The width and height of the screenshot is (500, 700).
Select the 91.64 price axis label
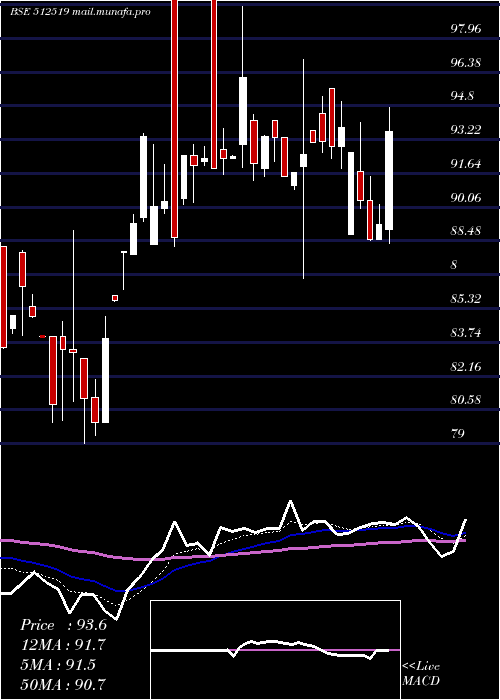[x=466, y=164]
